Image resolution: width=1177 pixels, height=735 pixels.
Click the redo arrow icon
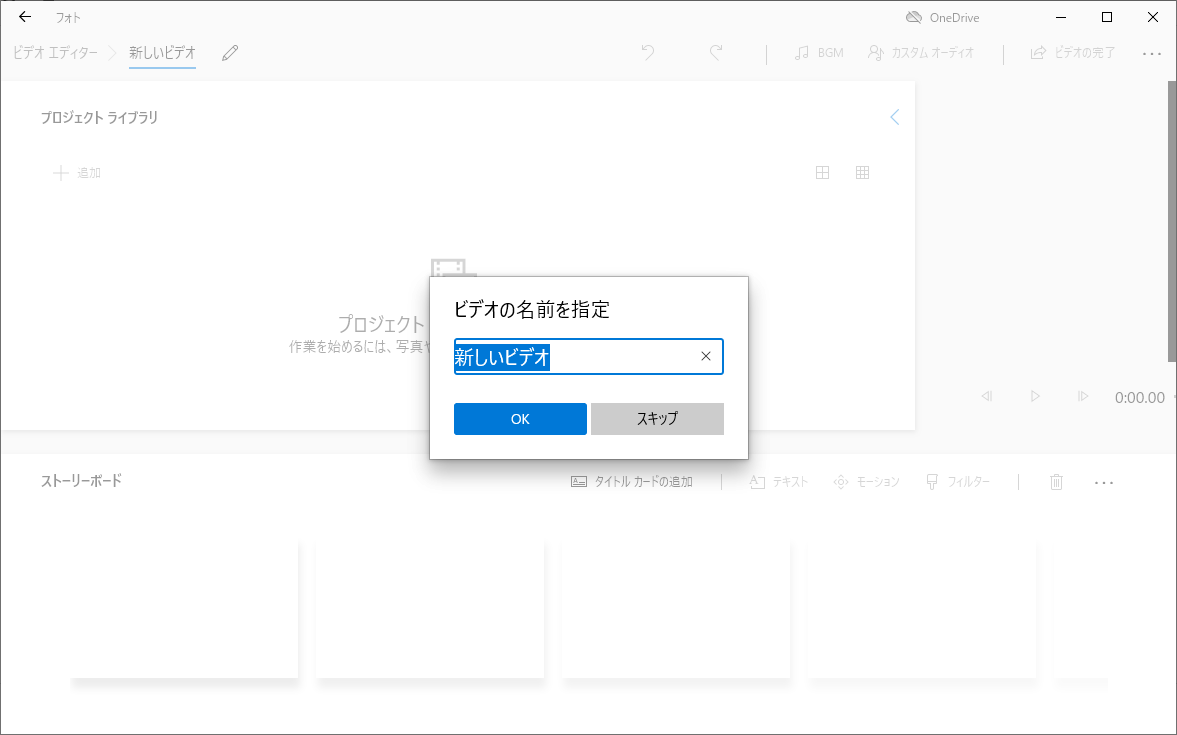(x=716, y=53)
